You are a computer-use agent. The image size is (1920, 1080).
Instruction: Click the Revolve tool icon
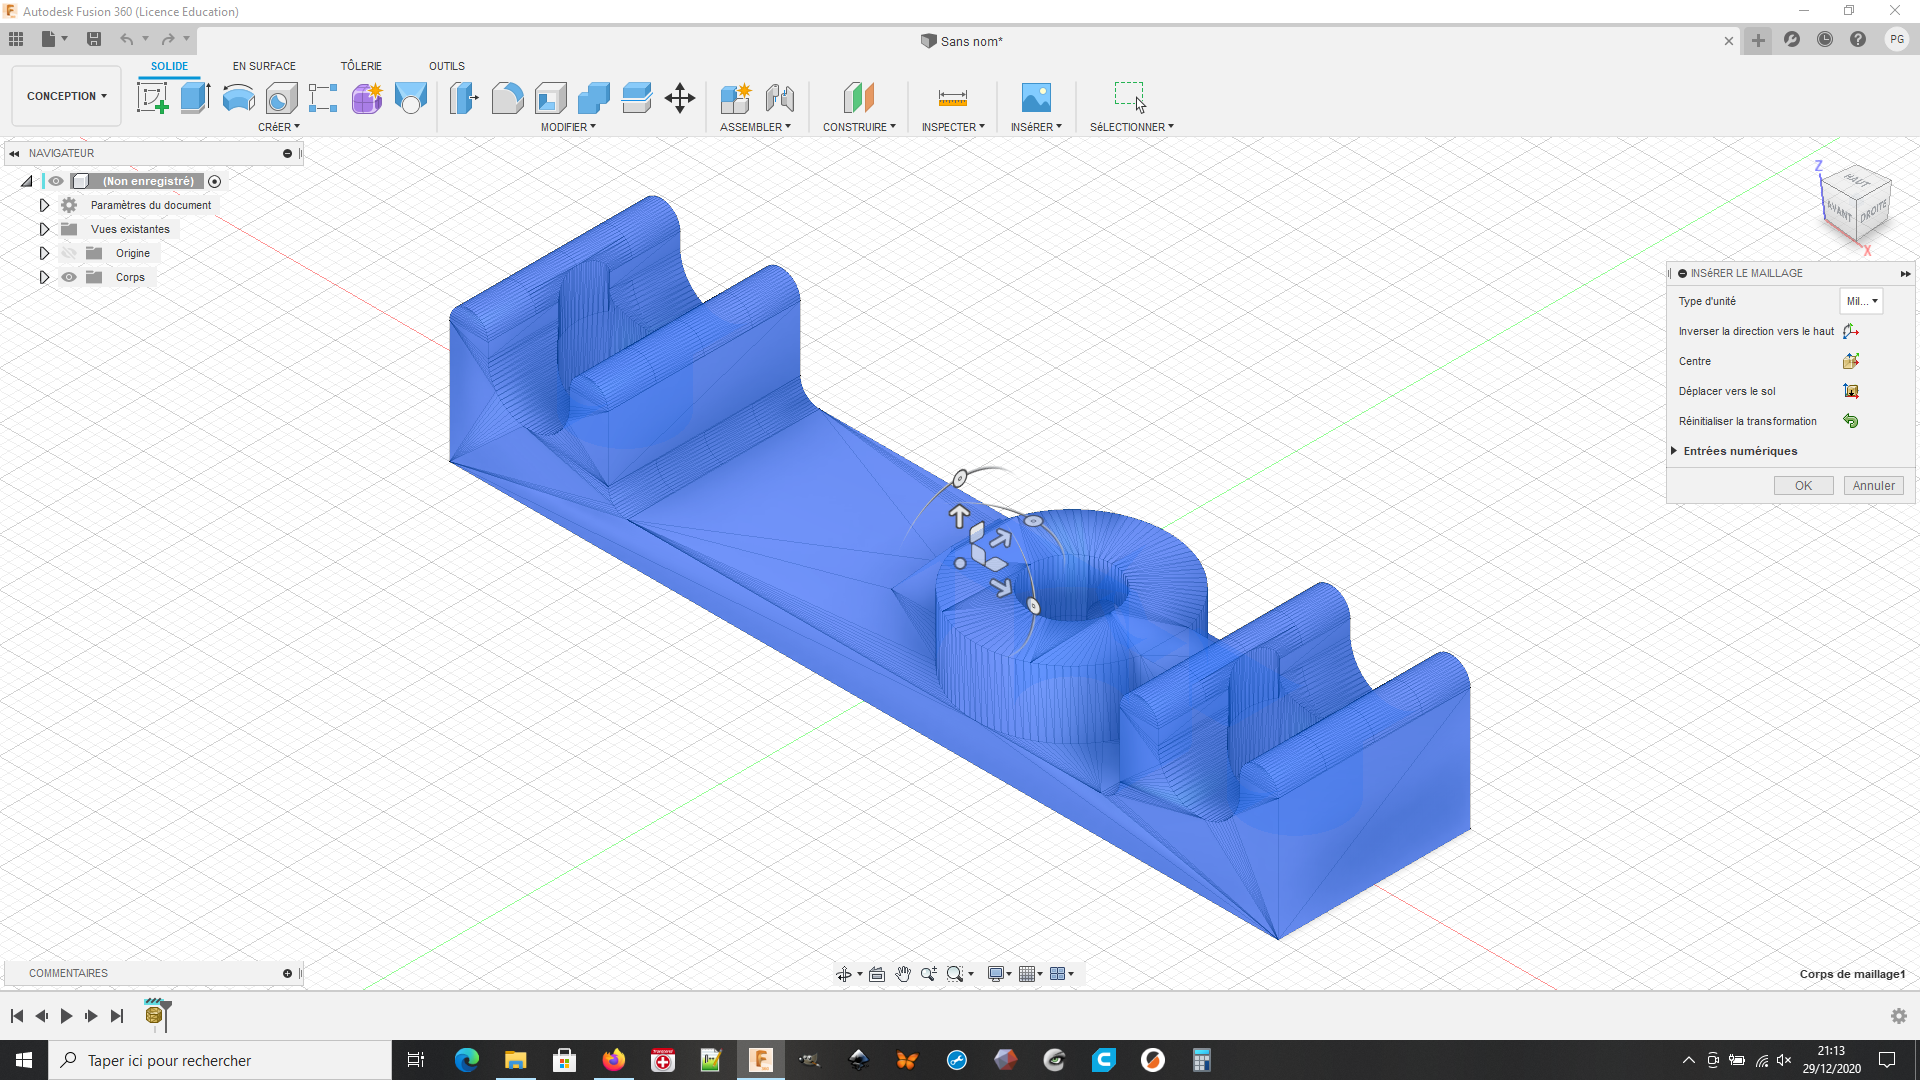tap(238, 98)
